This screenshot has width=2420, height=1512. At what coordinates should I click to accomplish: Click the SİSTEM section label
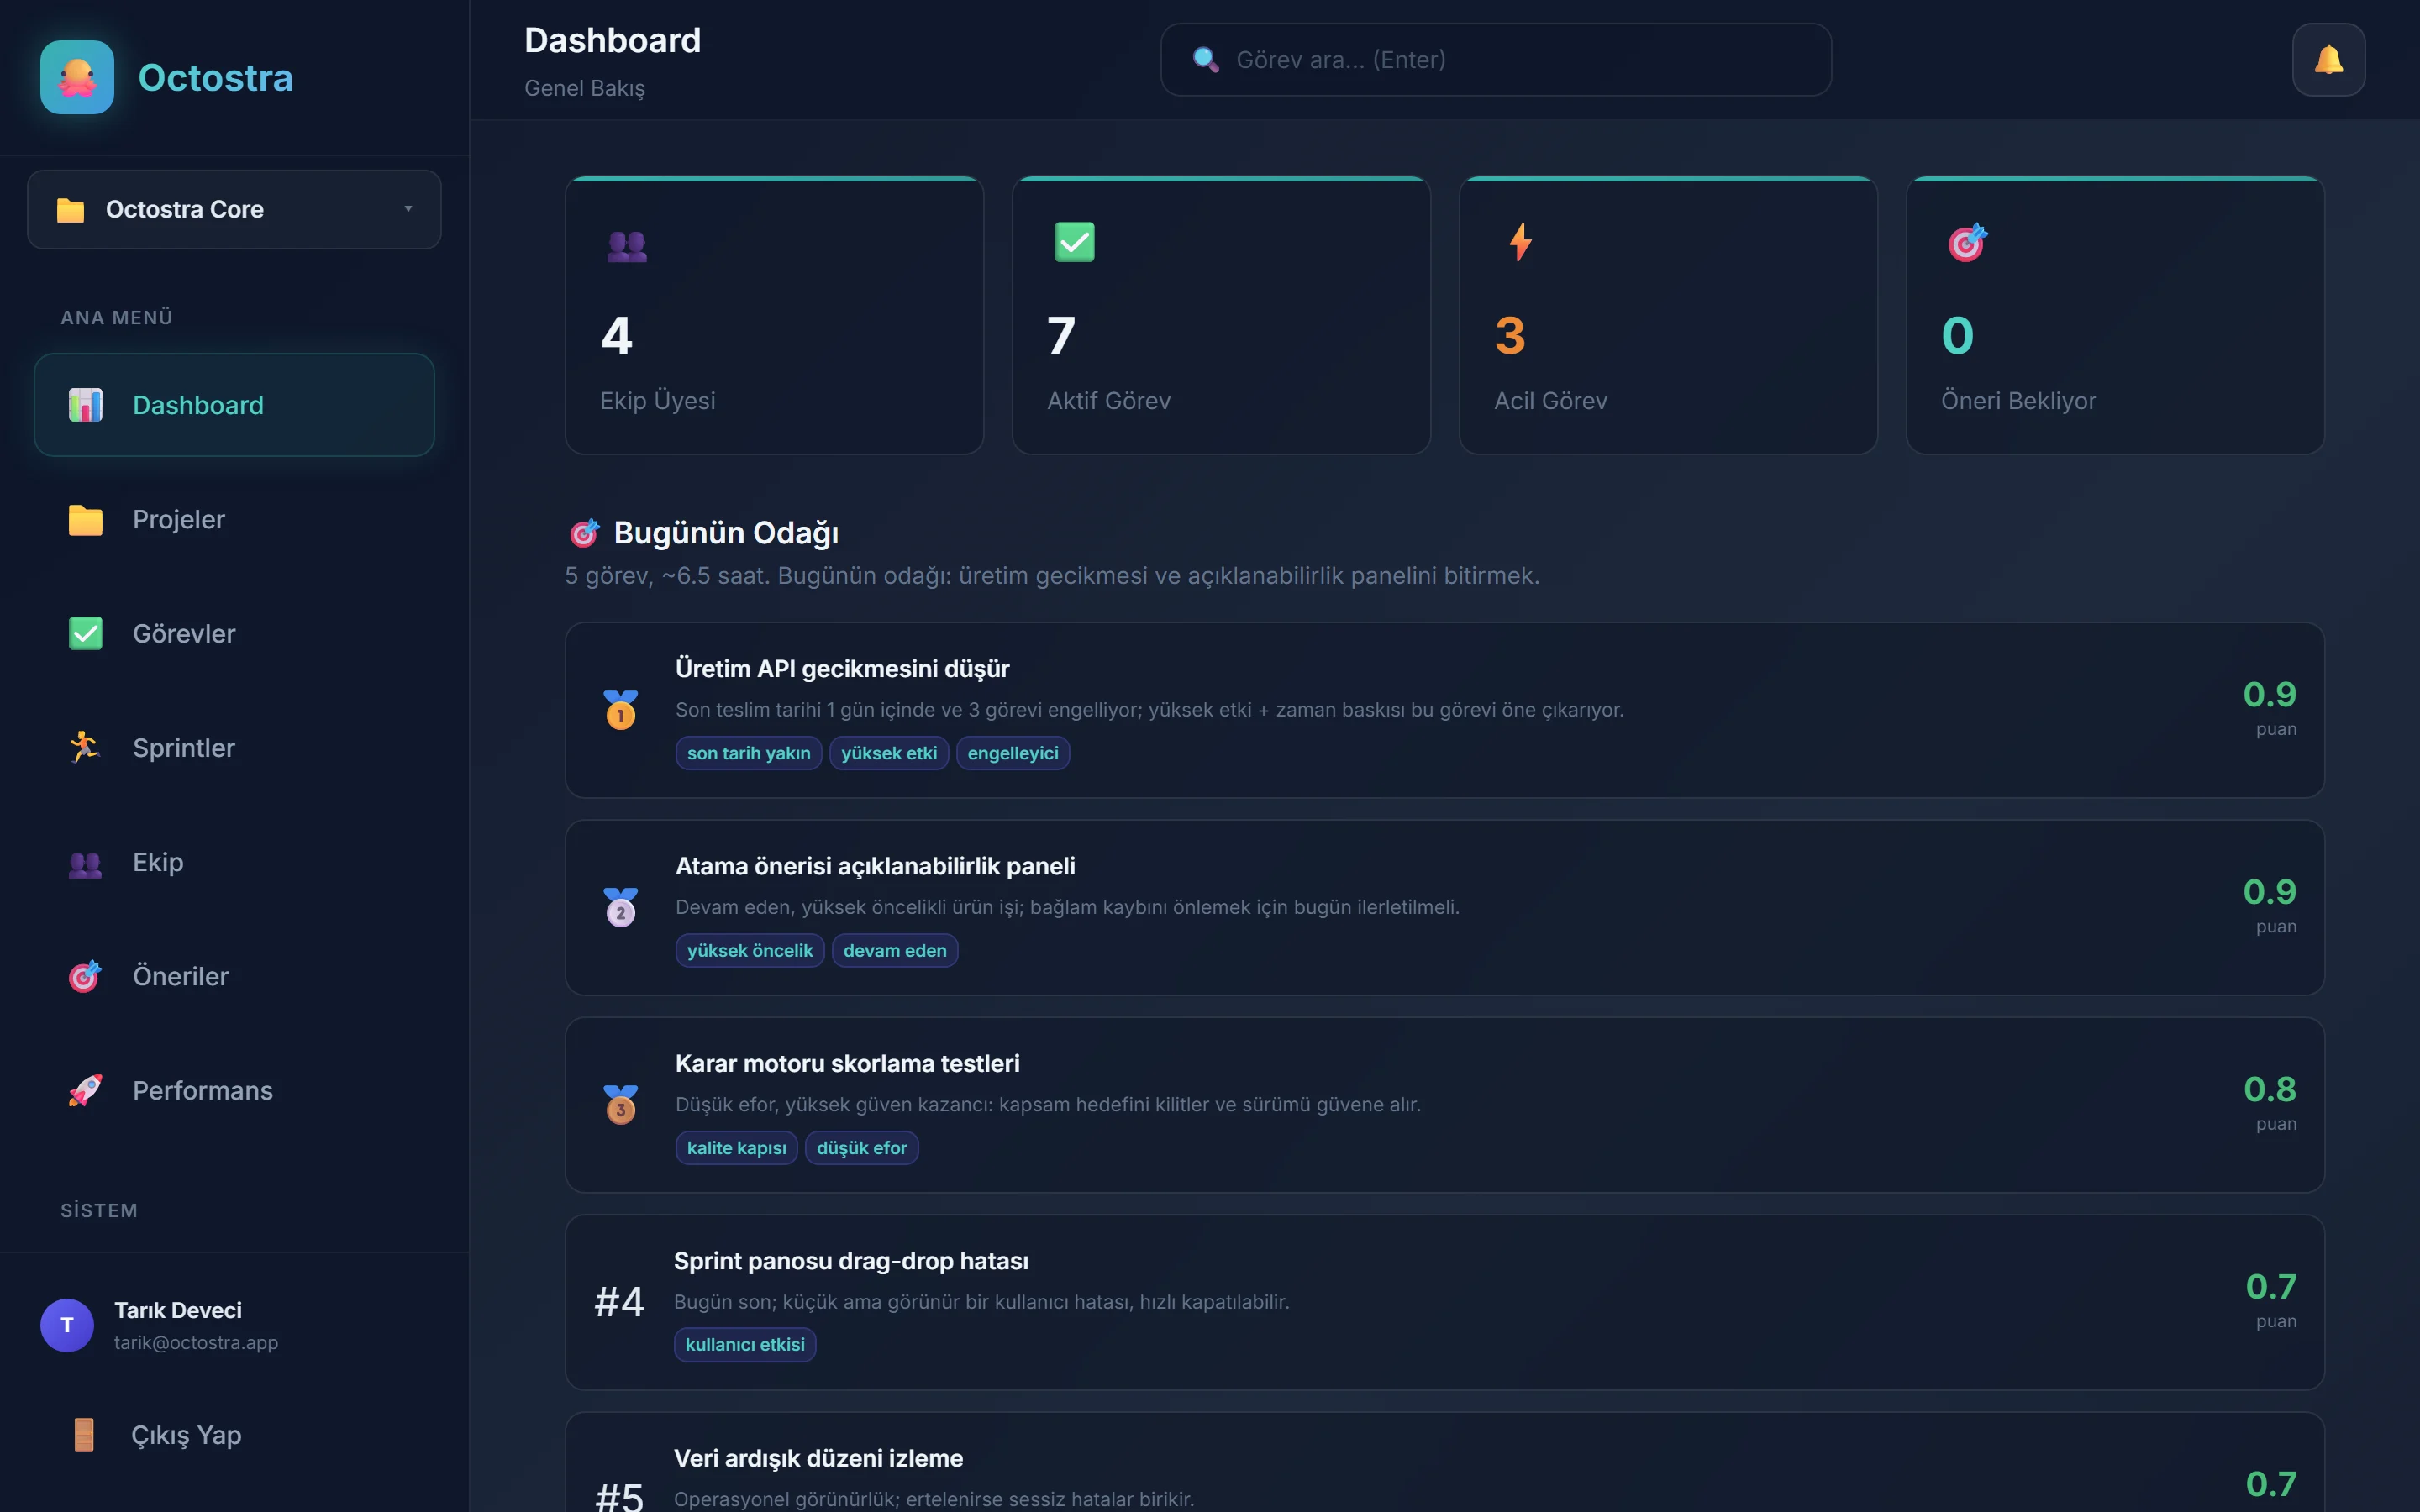99,1210
